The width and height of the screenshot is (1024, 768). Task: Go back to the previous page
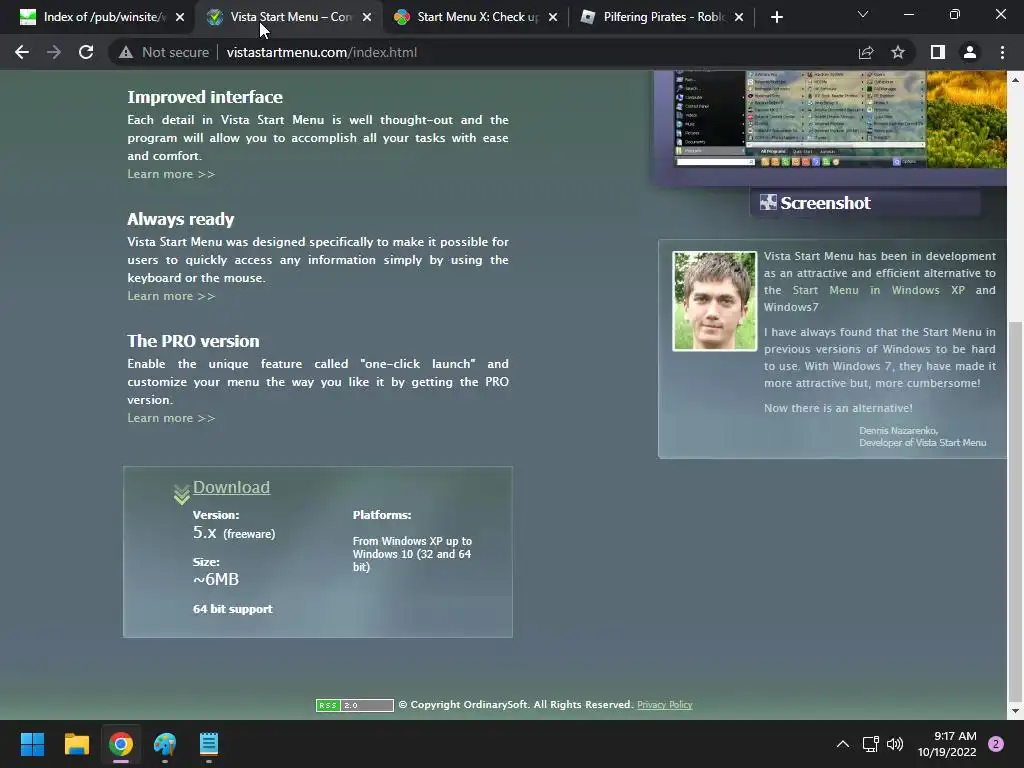point(22,52)
